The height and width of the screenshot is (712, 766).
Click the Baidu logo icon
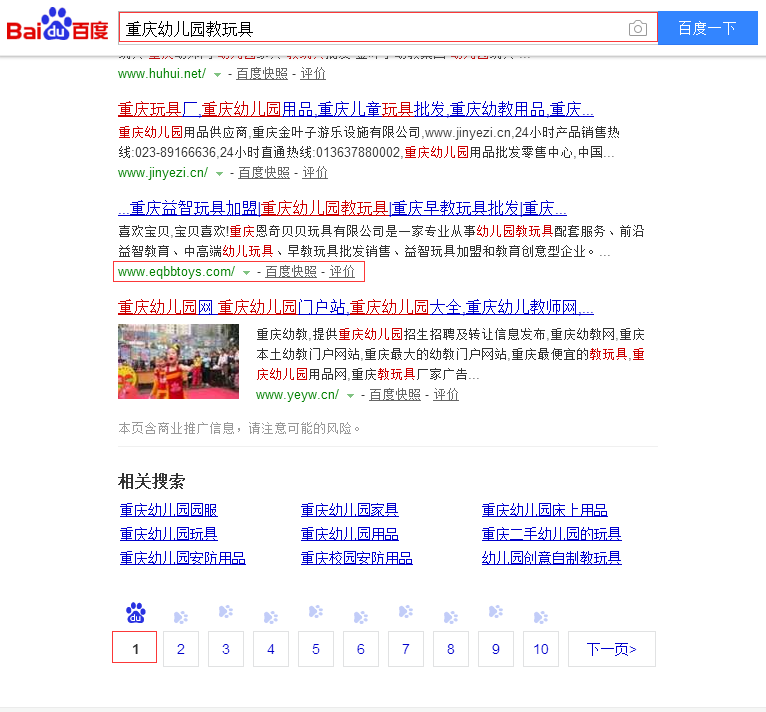click(x=57, y=27)
